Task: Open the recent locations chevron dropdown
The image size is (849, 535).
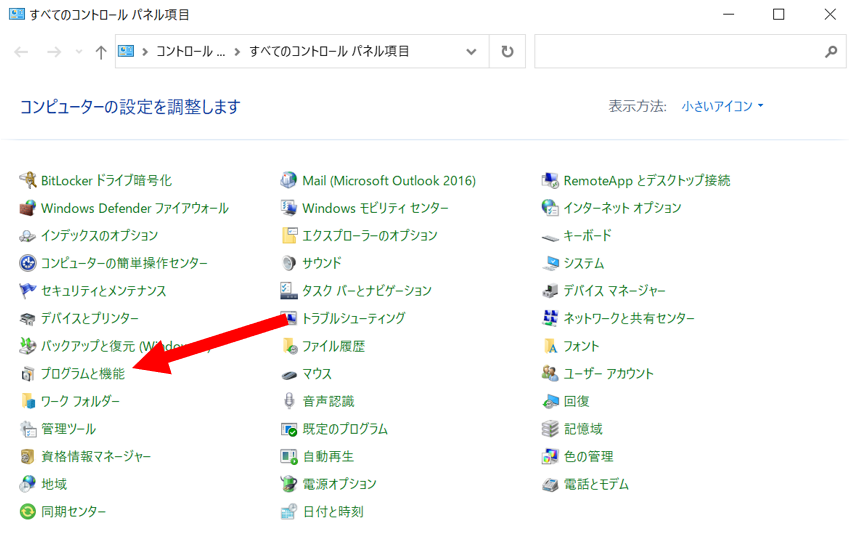Action: 79,51
